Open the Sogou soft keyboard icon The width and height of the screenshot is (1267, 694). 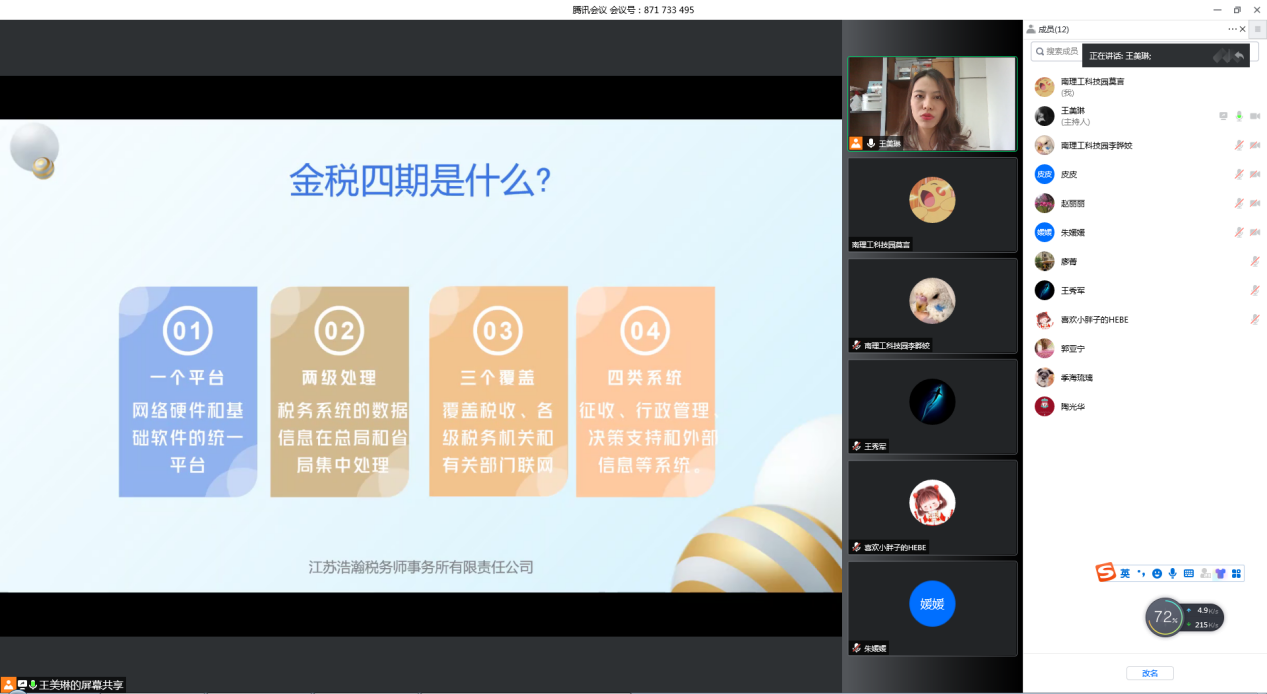pyautogui.click(x=1188, y=574)
